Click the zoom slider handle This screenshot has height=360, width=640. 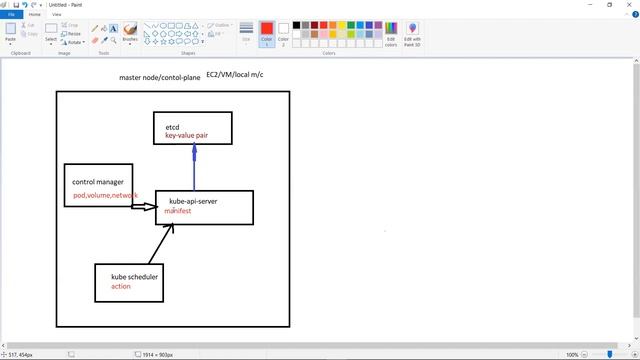610,355
